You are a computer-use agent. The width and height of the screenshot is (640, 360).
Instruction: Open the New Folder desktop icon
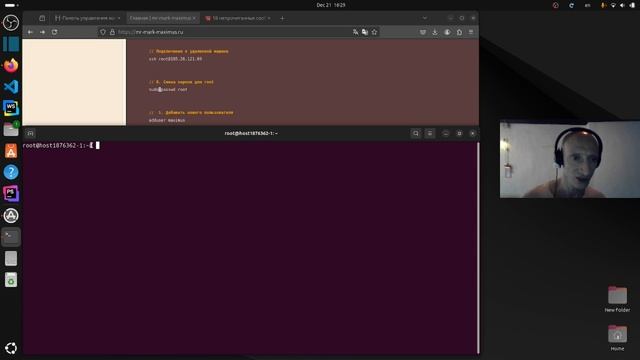(x=617, y=299)
